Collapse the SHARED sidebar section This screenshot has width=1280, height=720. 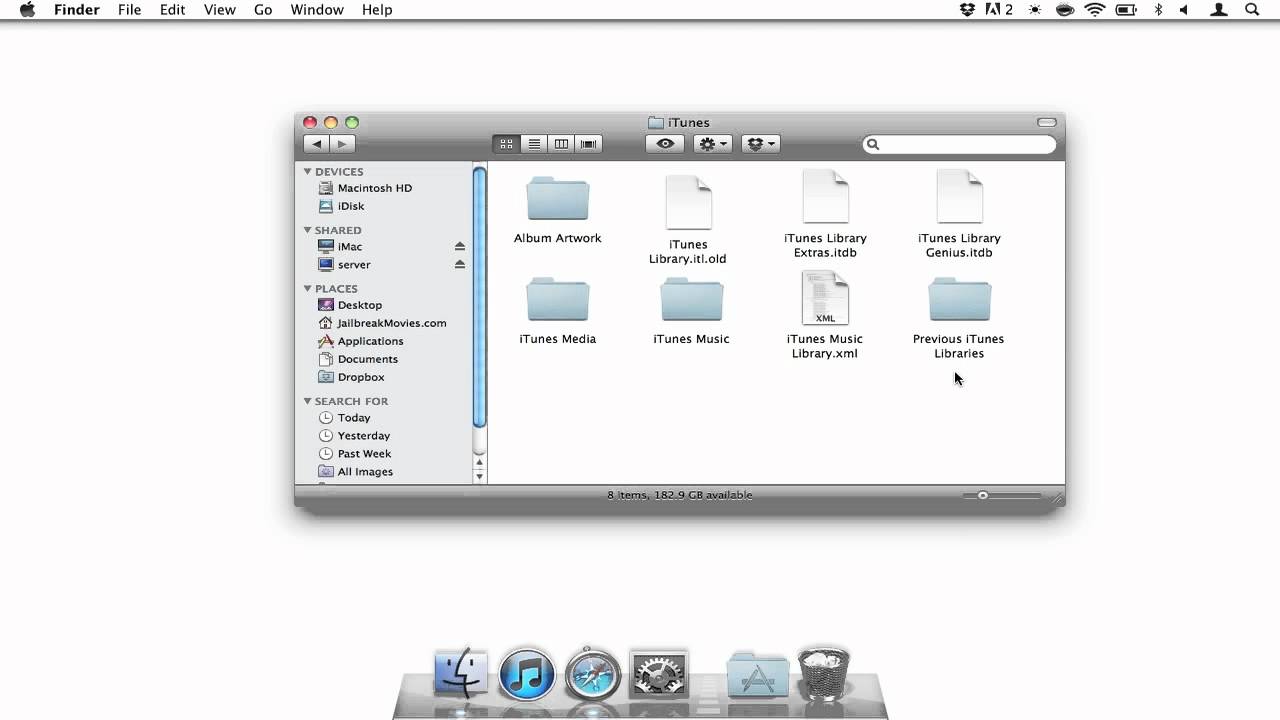[308, 230]
